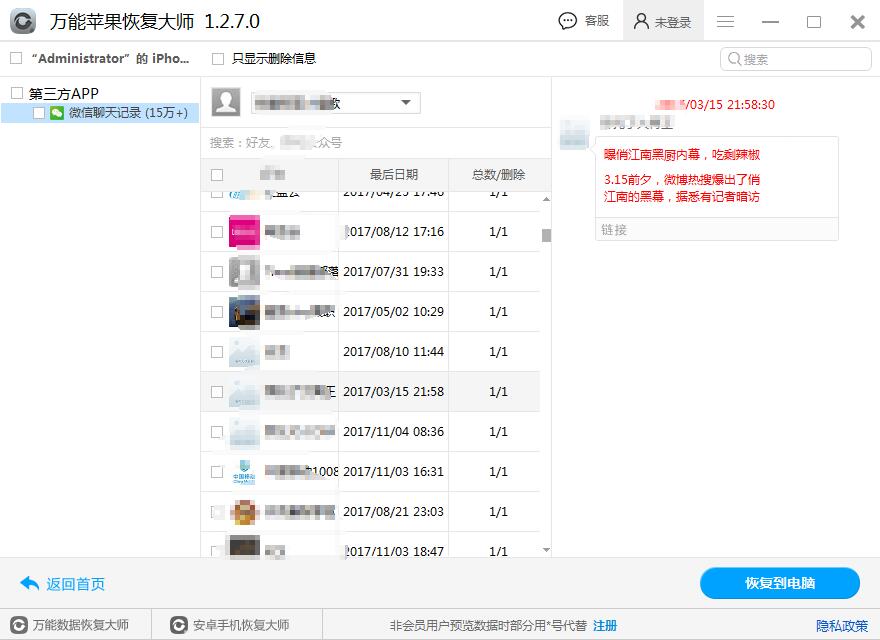
Task: Click the back arrow icon beside 返回首页
Action: [x=29, y=583]
